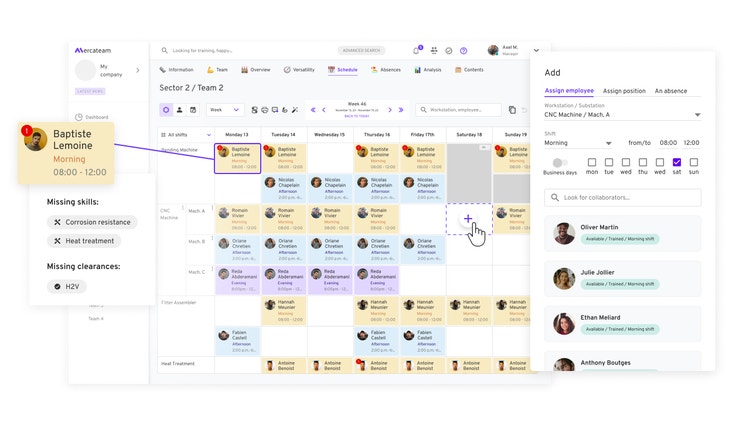The height and width of the screenshot is (422, 750).
Task: Click the Monday 13 column header
Action: pyautogui.click(x=237, y=135)
